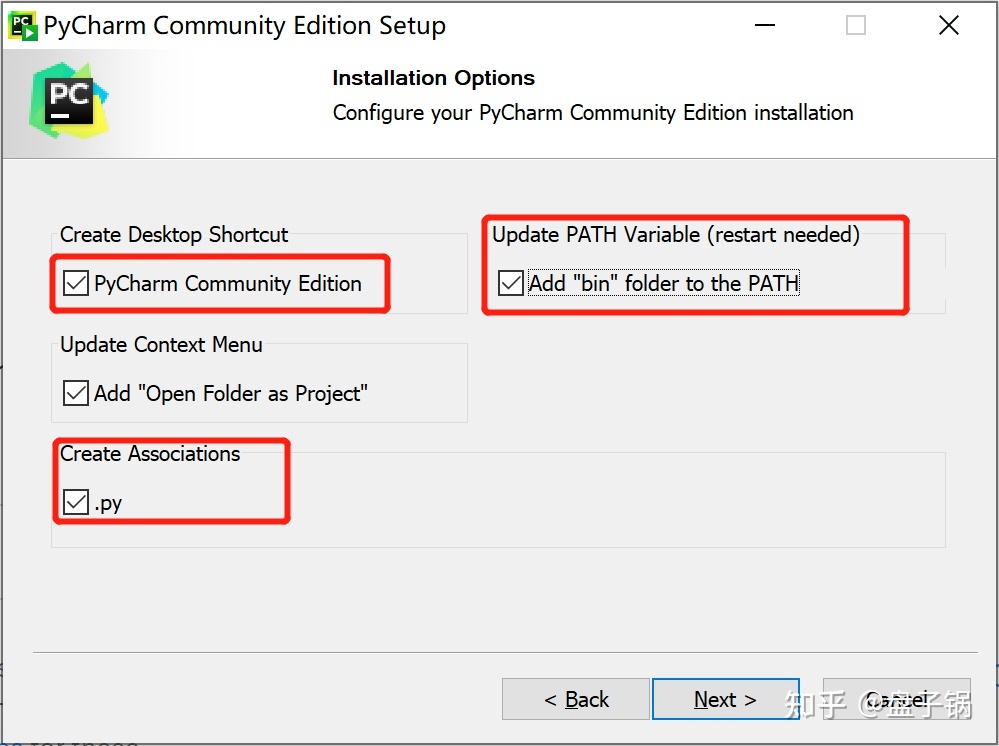Image resolution: width=999 pixels, height=746 pixels.
Task: Minimize the PyCharm setup window
Action: pos(765,25)
